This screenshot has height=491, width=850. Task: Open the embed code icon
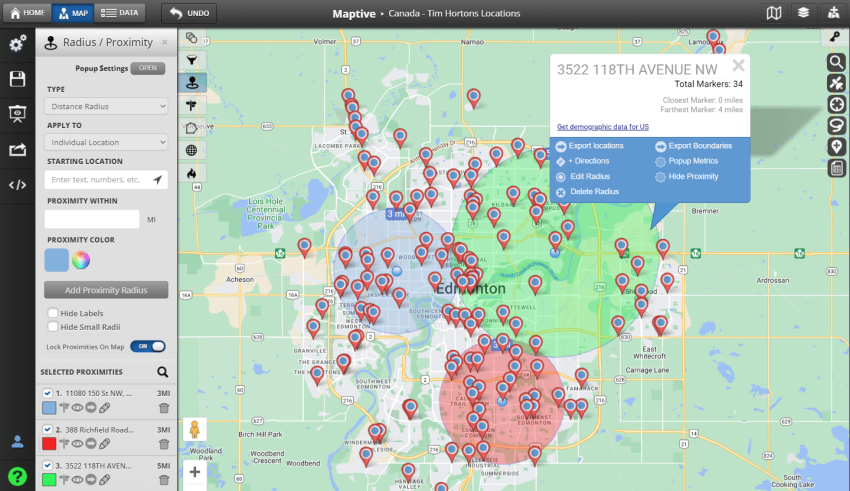[17, 184]
